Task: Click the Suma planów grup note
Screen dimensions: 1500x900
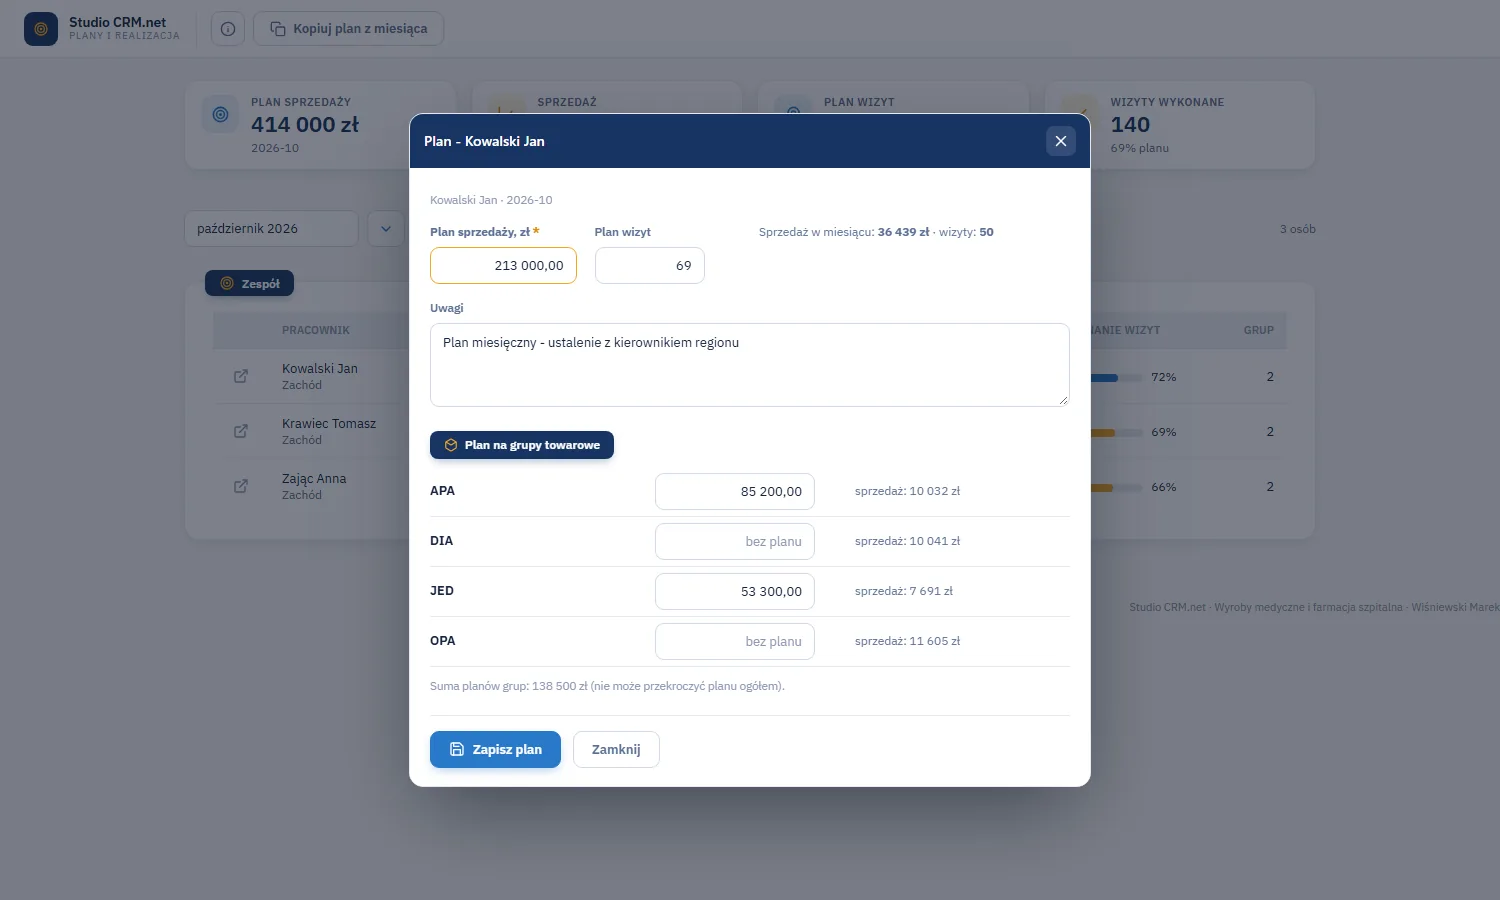Action: point(607,687)
